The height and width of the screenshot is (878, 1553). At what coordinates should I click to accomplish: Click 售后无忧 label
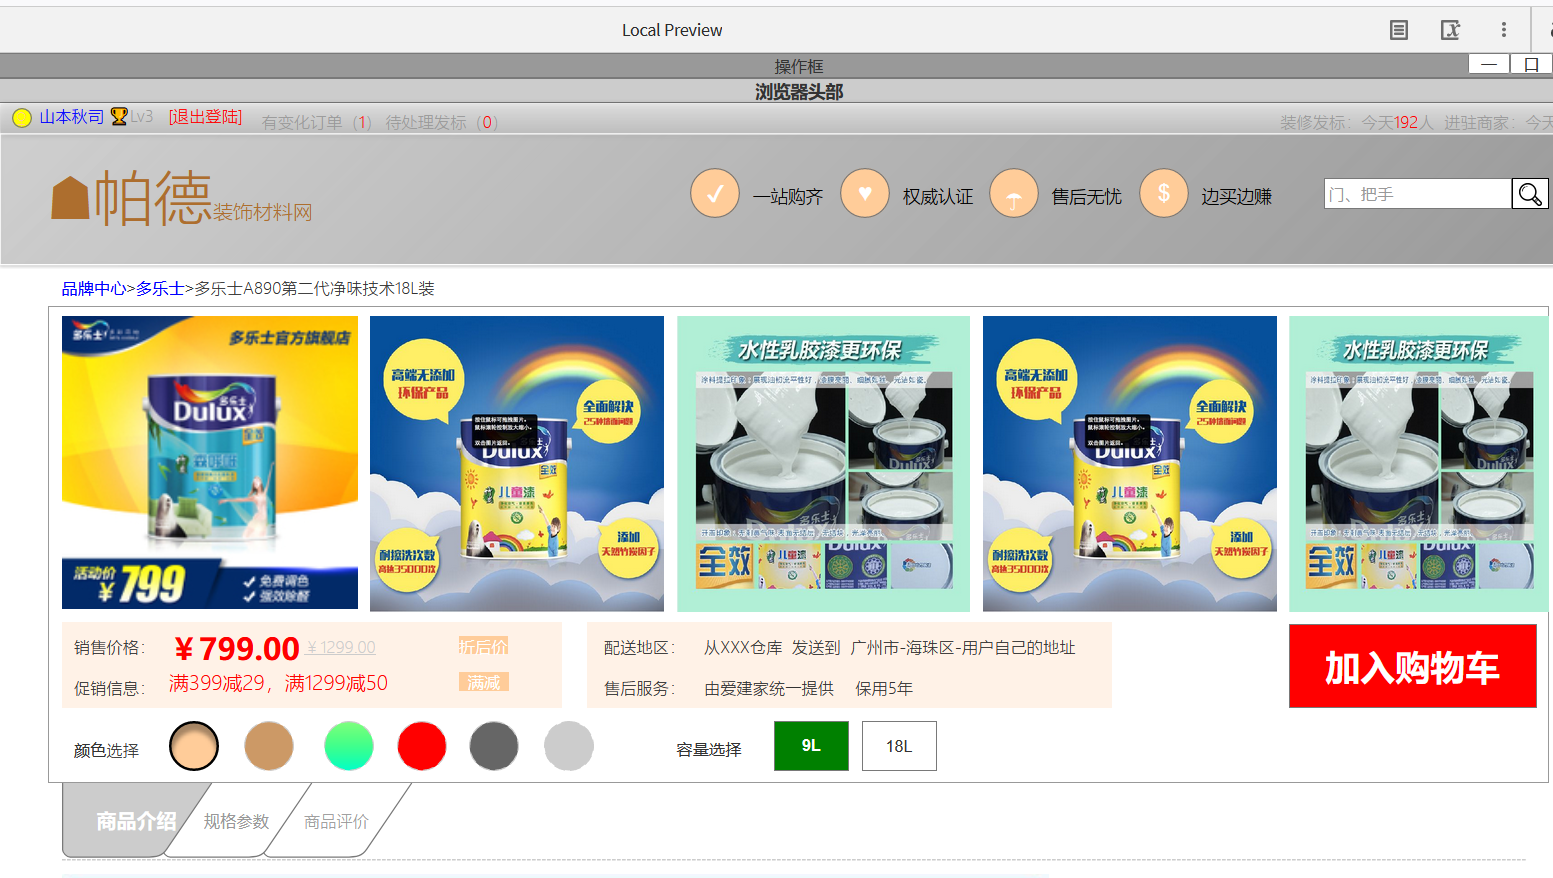(x=1087, y=197)
